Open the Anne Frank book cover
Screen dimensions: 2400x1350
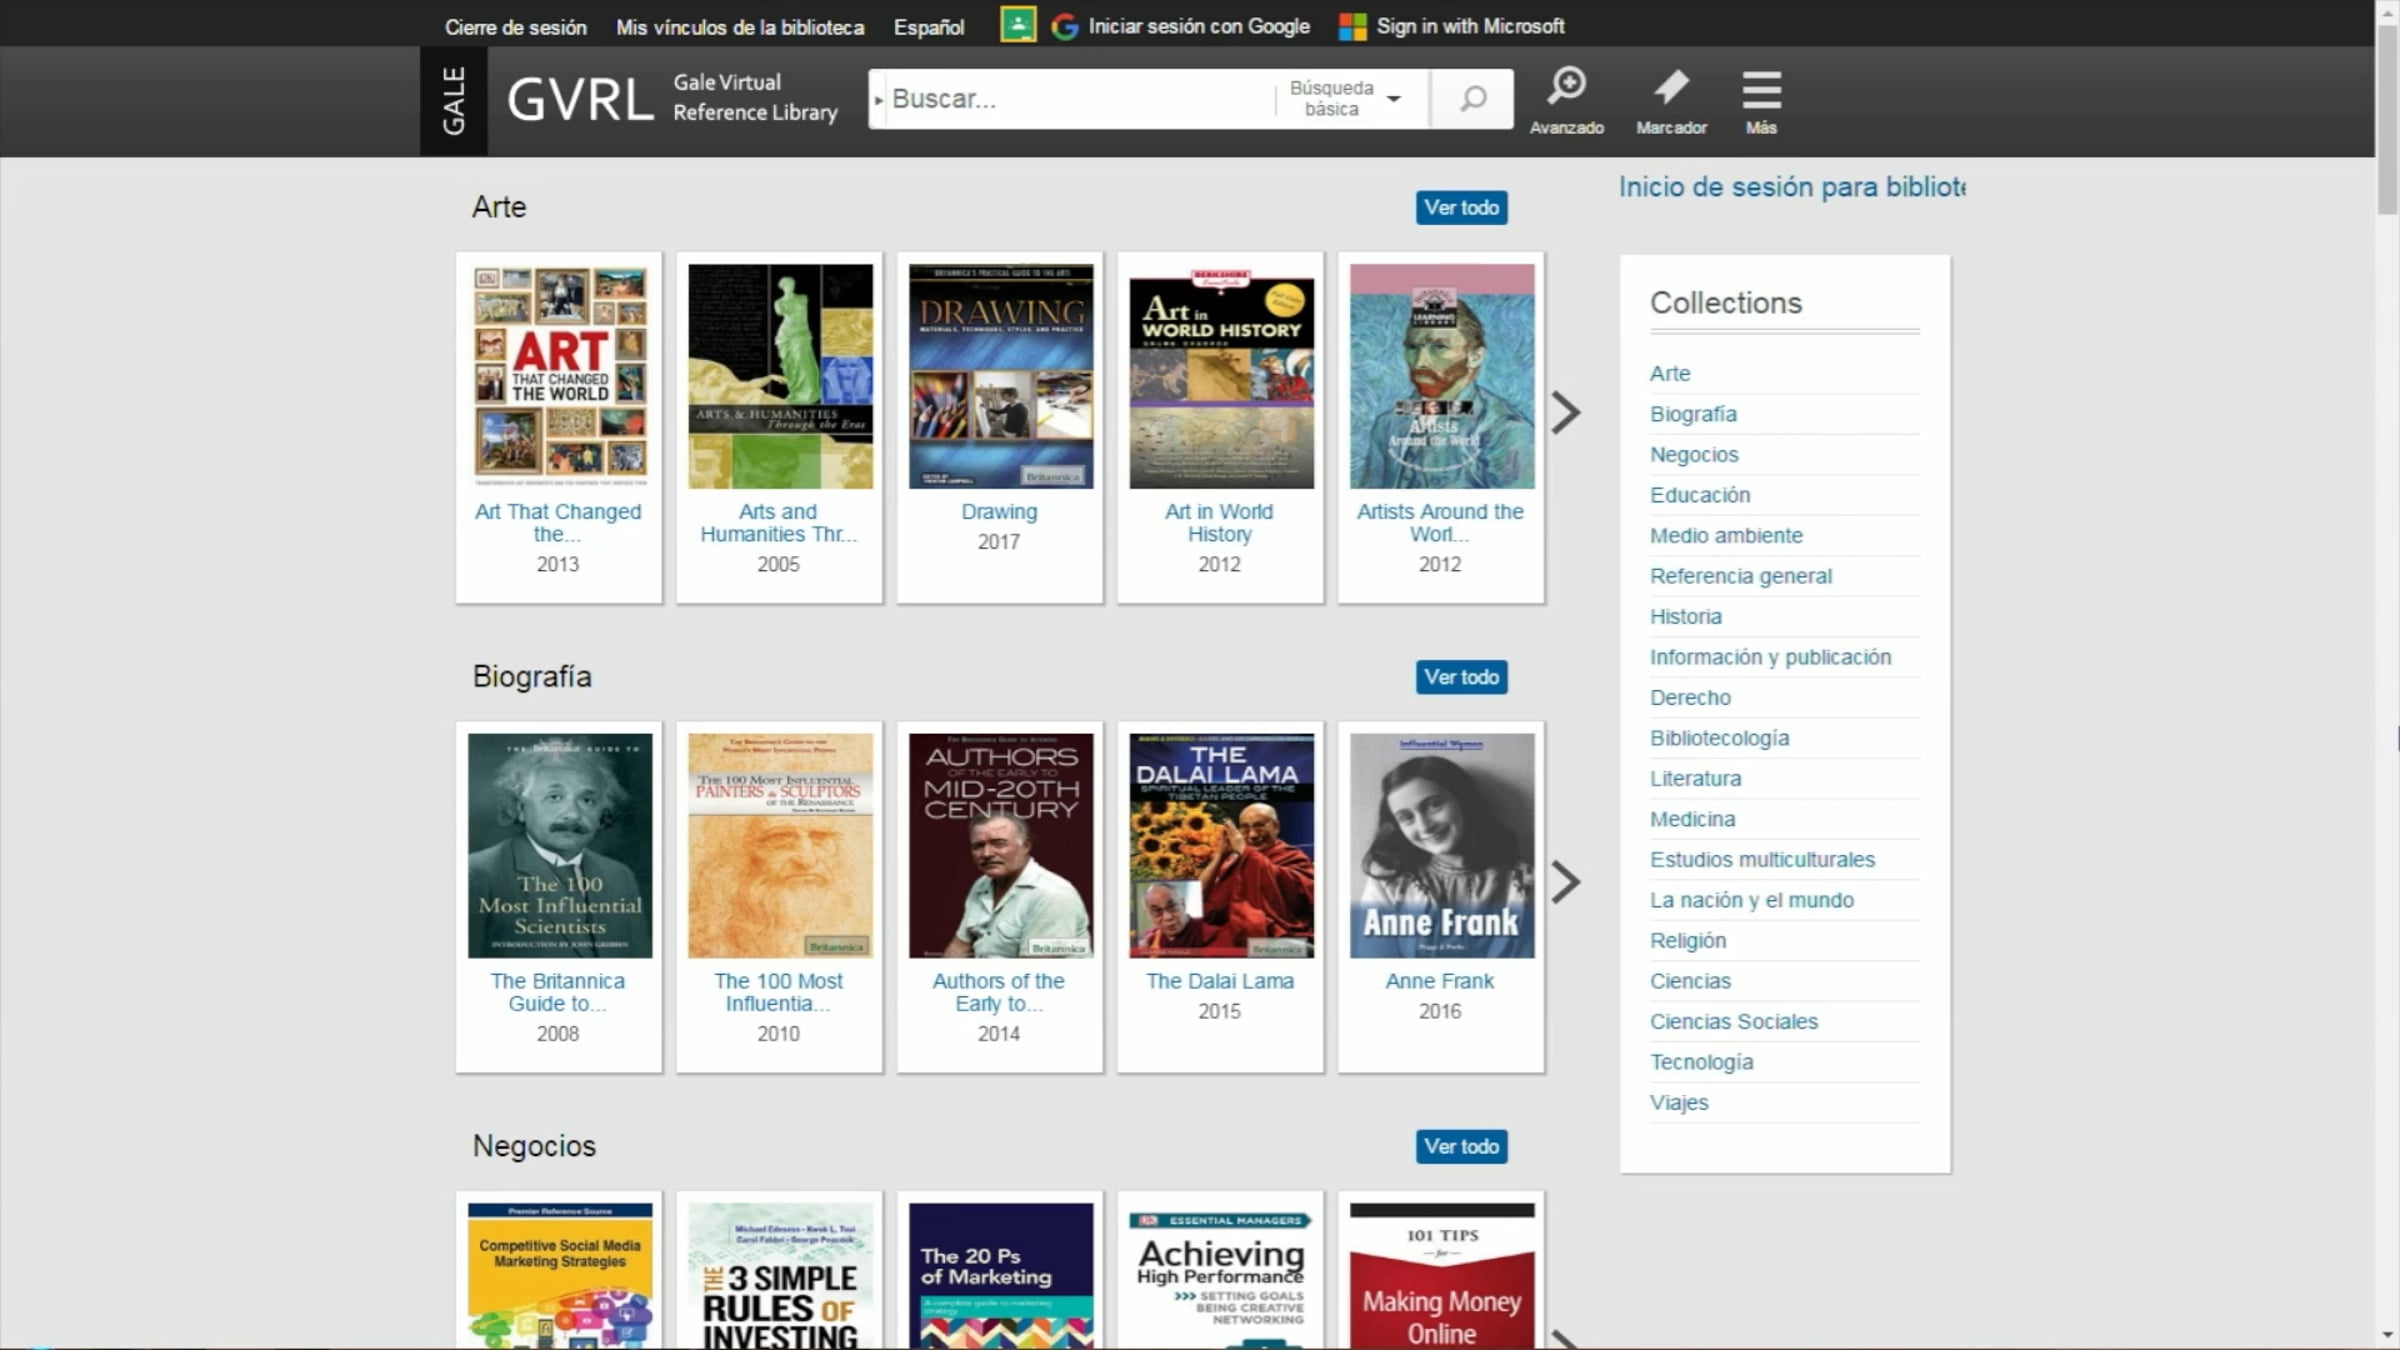click(x=1442, y=846)
